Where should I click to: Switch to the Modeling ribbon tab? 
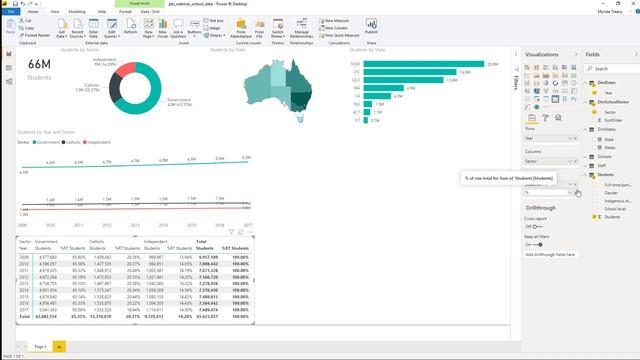pyautogui.click(x=77, y=12)
